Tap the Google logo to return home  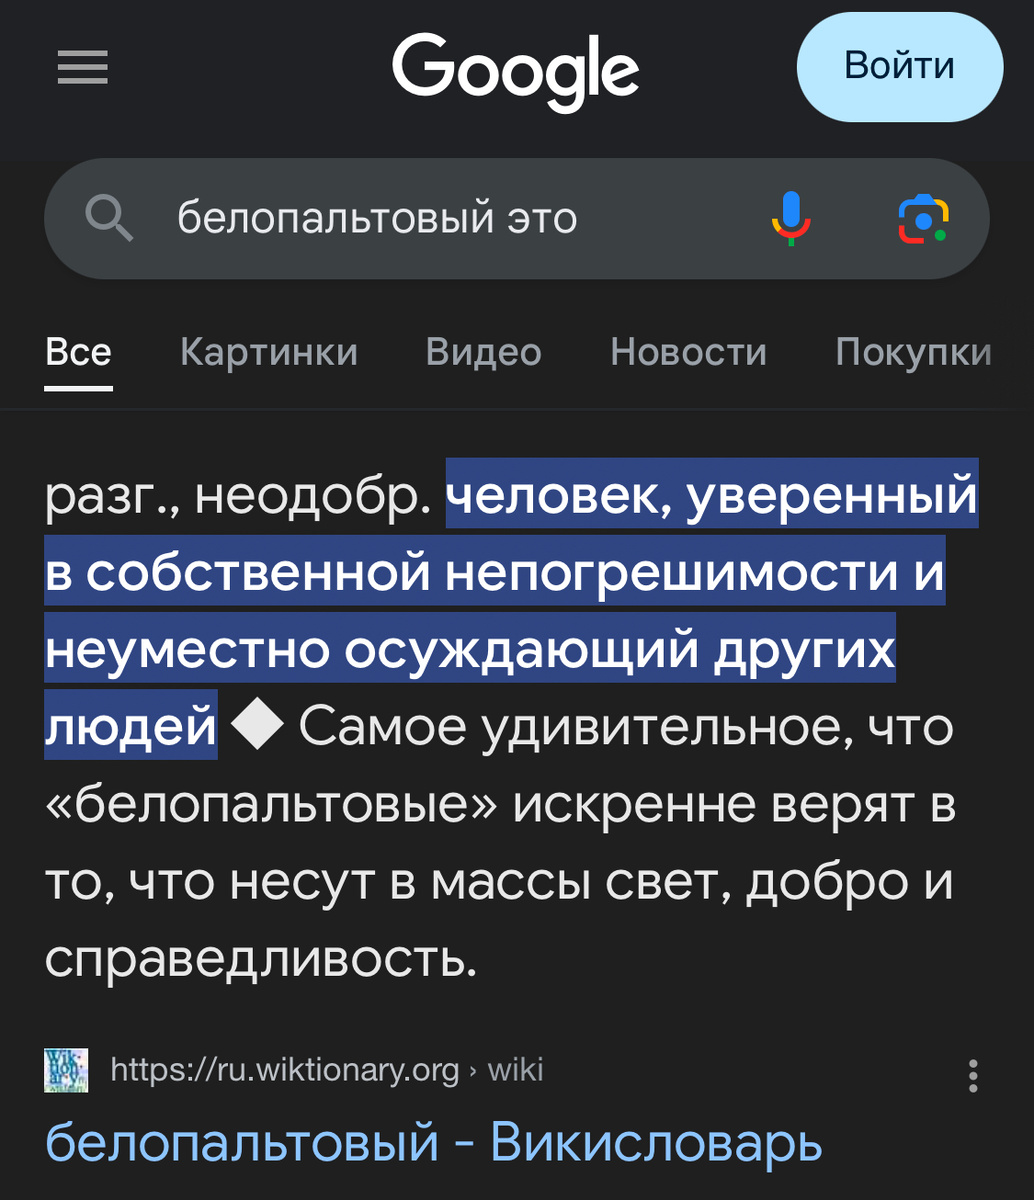[x=515, y=70]
